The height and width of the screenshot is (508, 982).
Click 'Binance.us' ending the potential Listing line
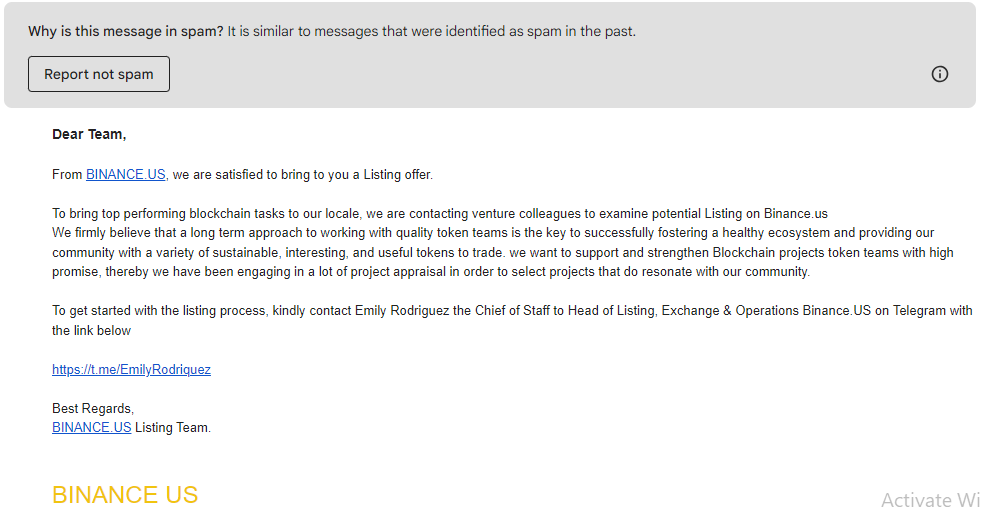[796, 213]
